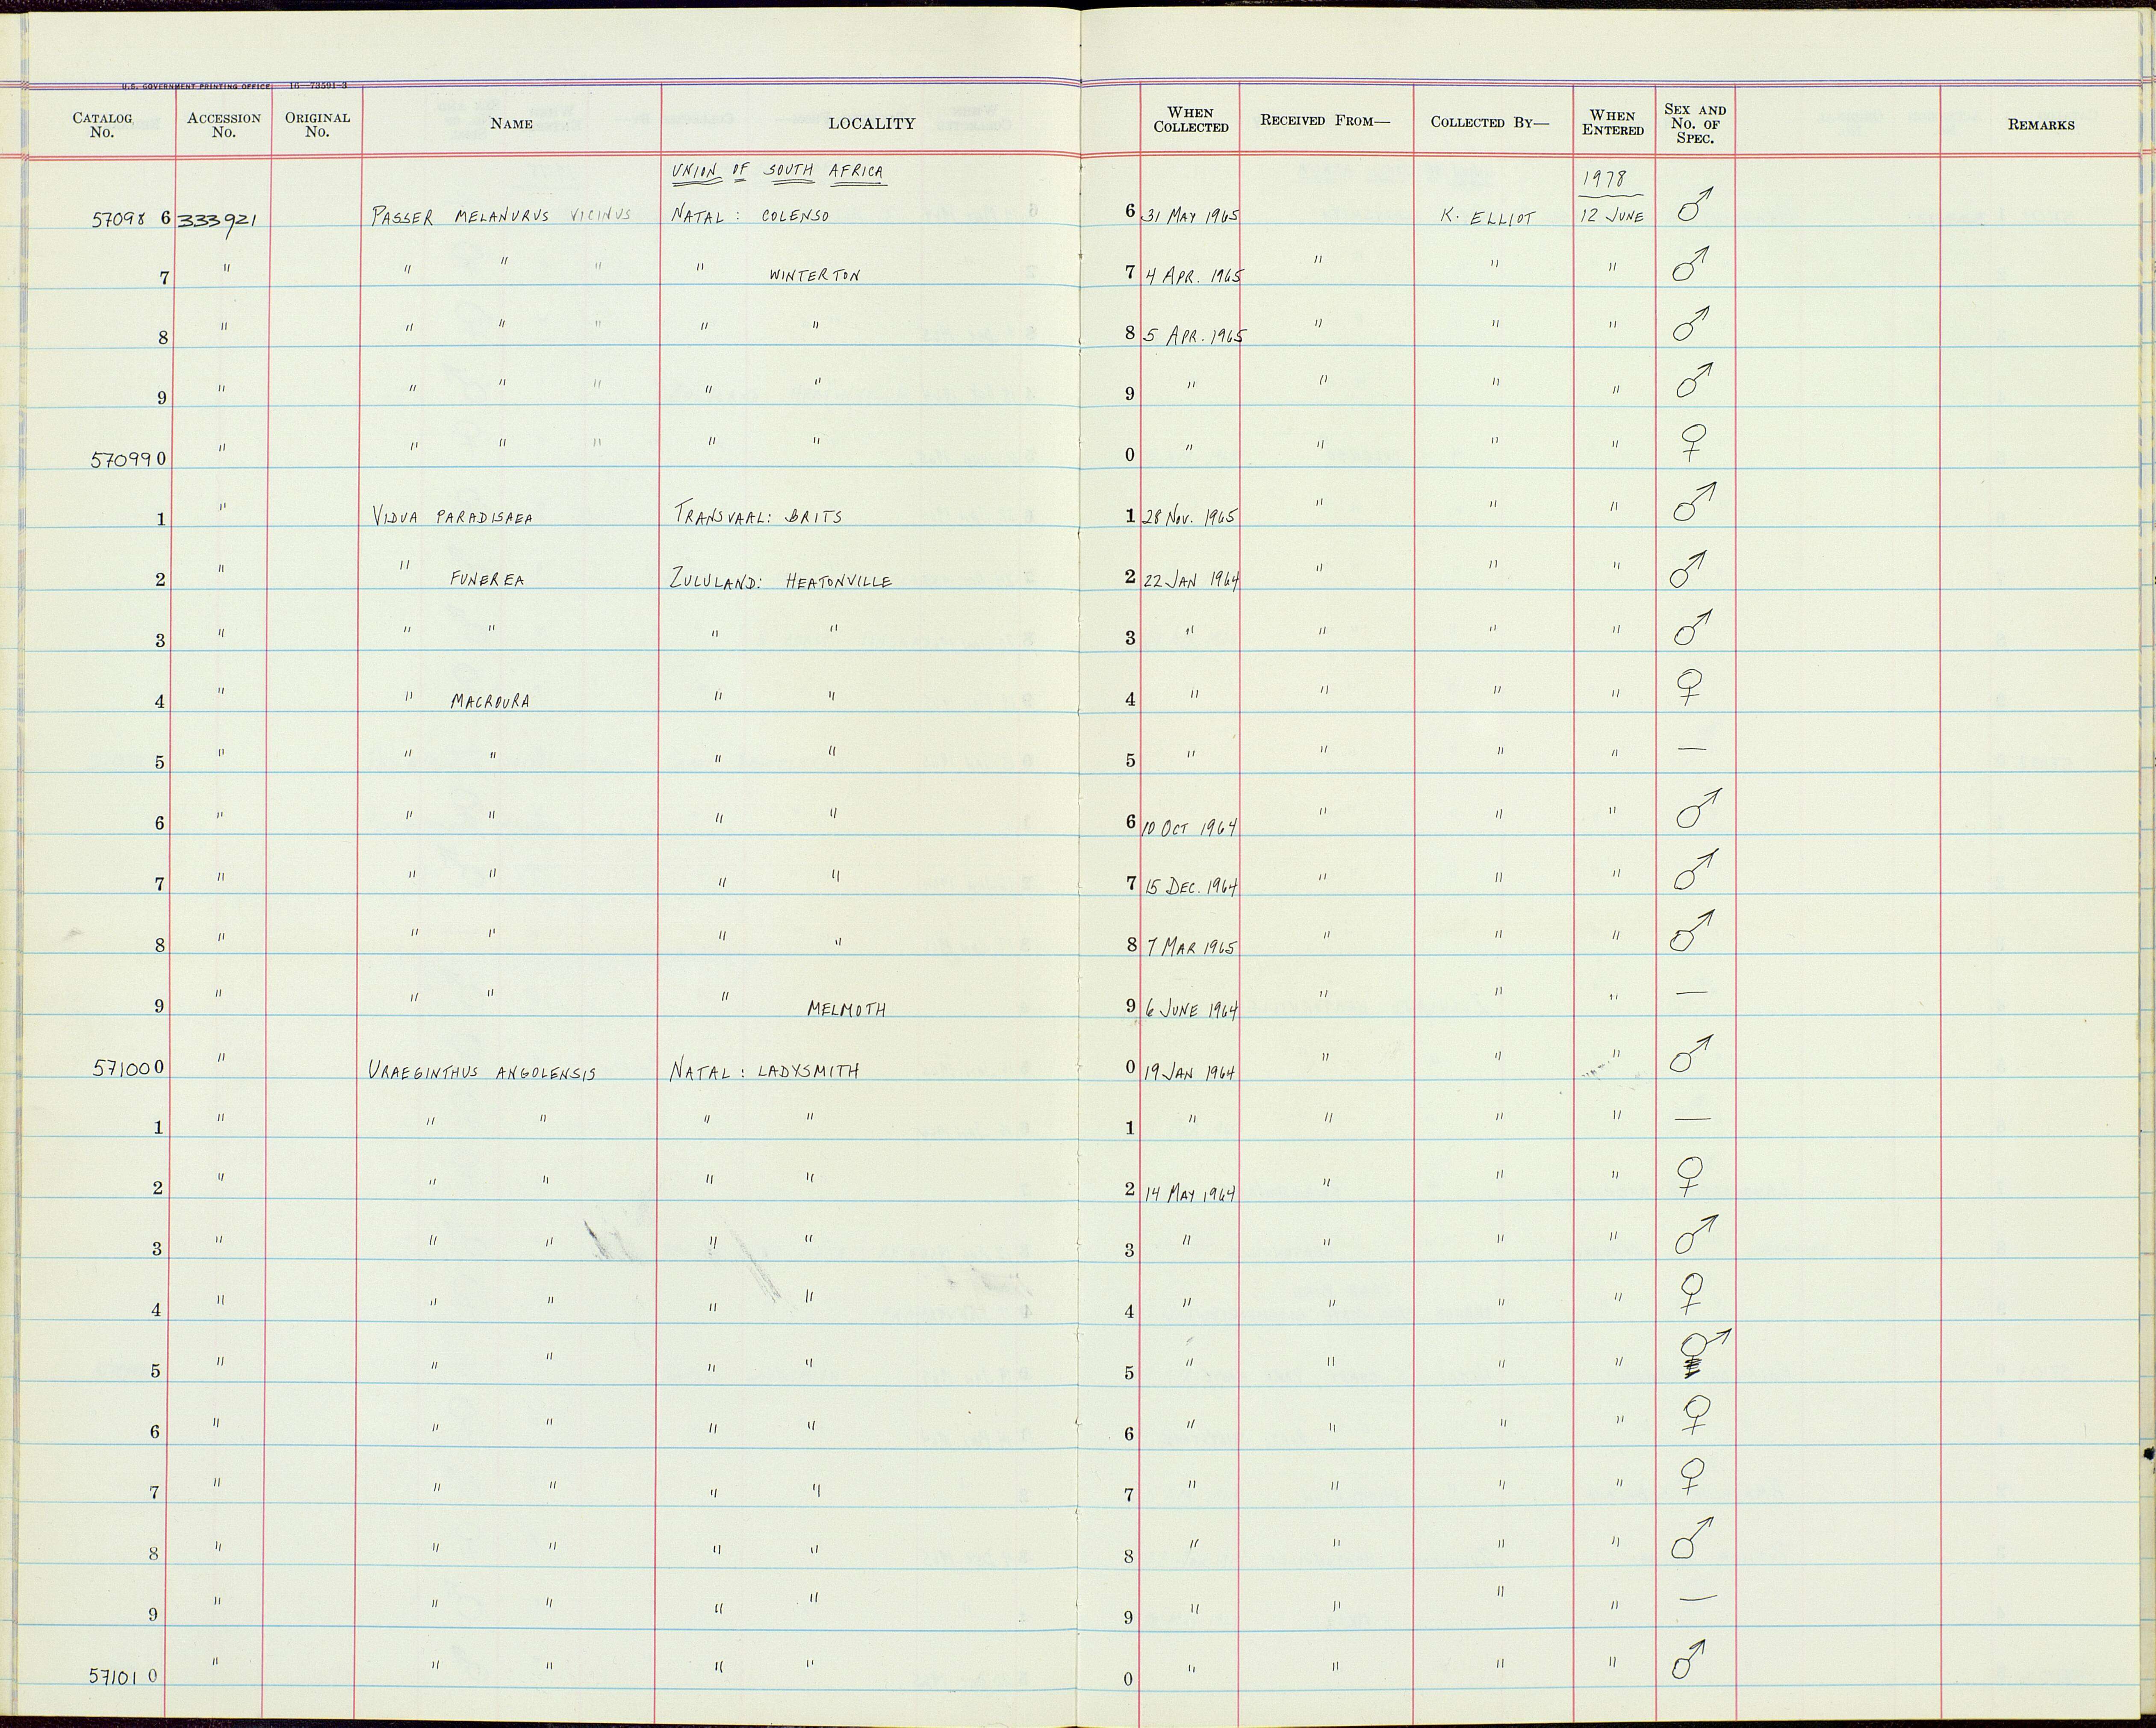Viewport: 2156px width, 1728px height.
Task: Click date '7 Mar 1965'
Action: coord(1192,947)
